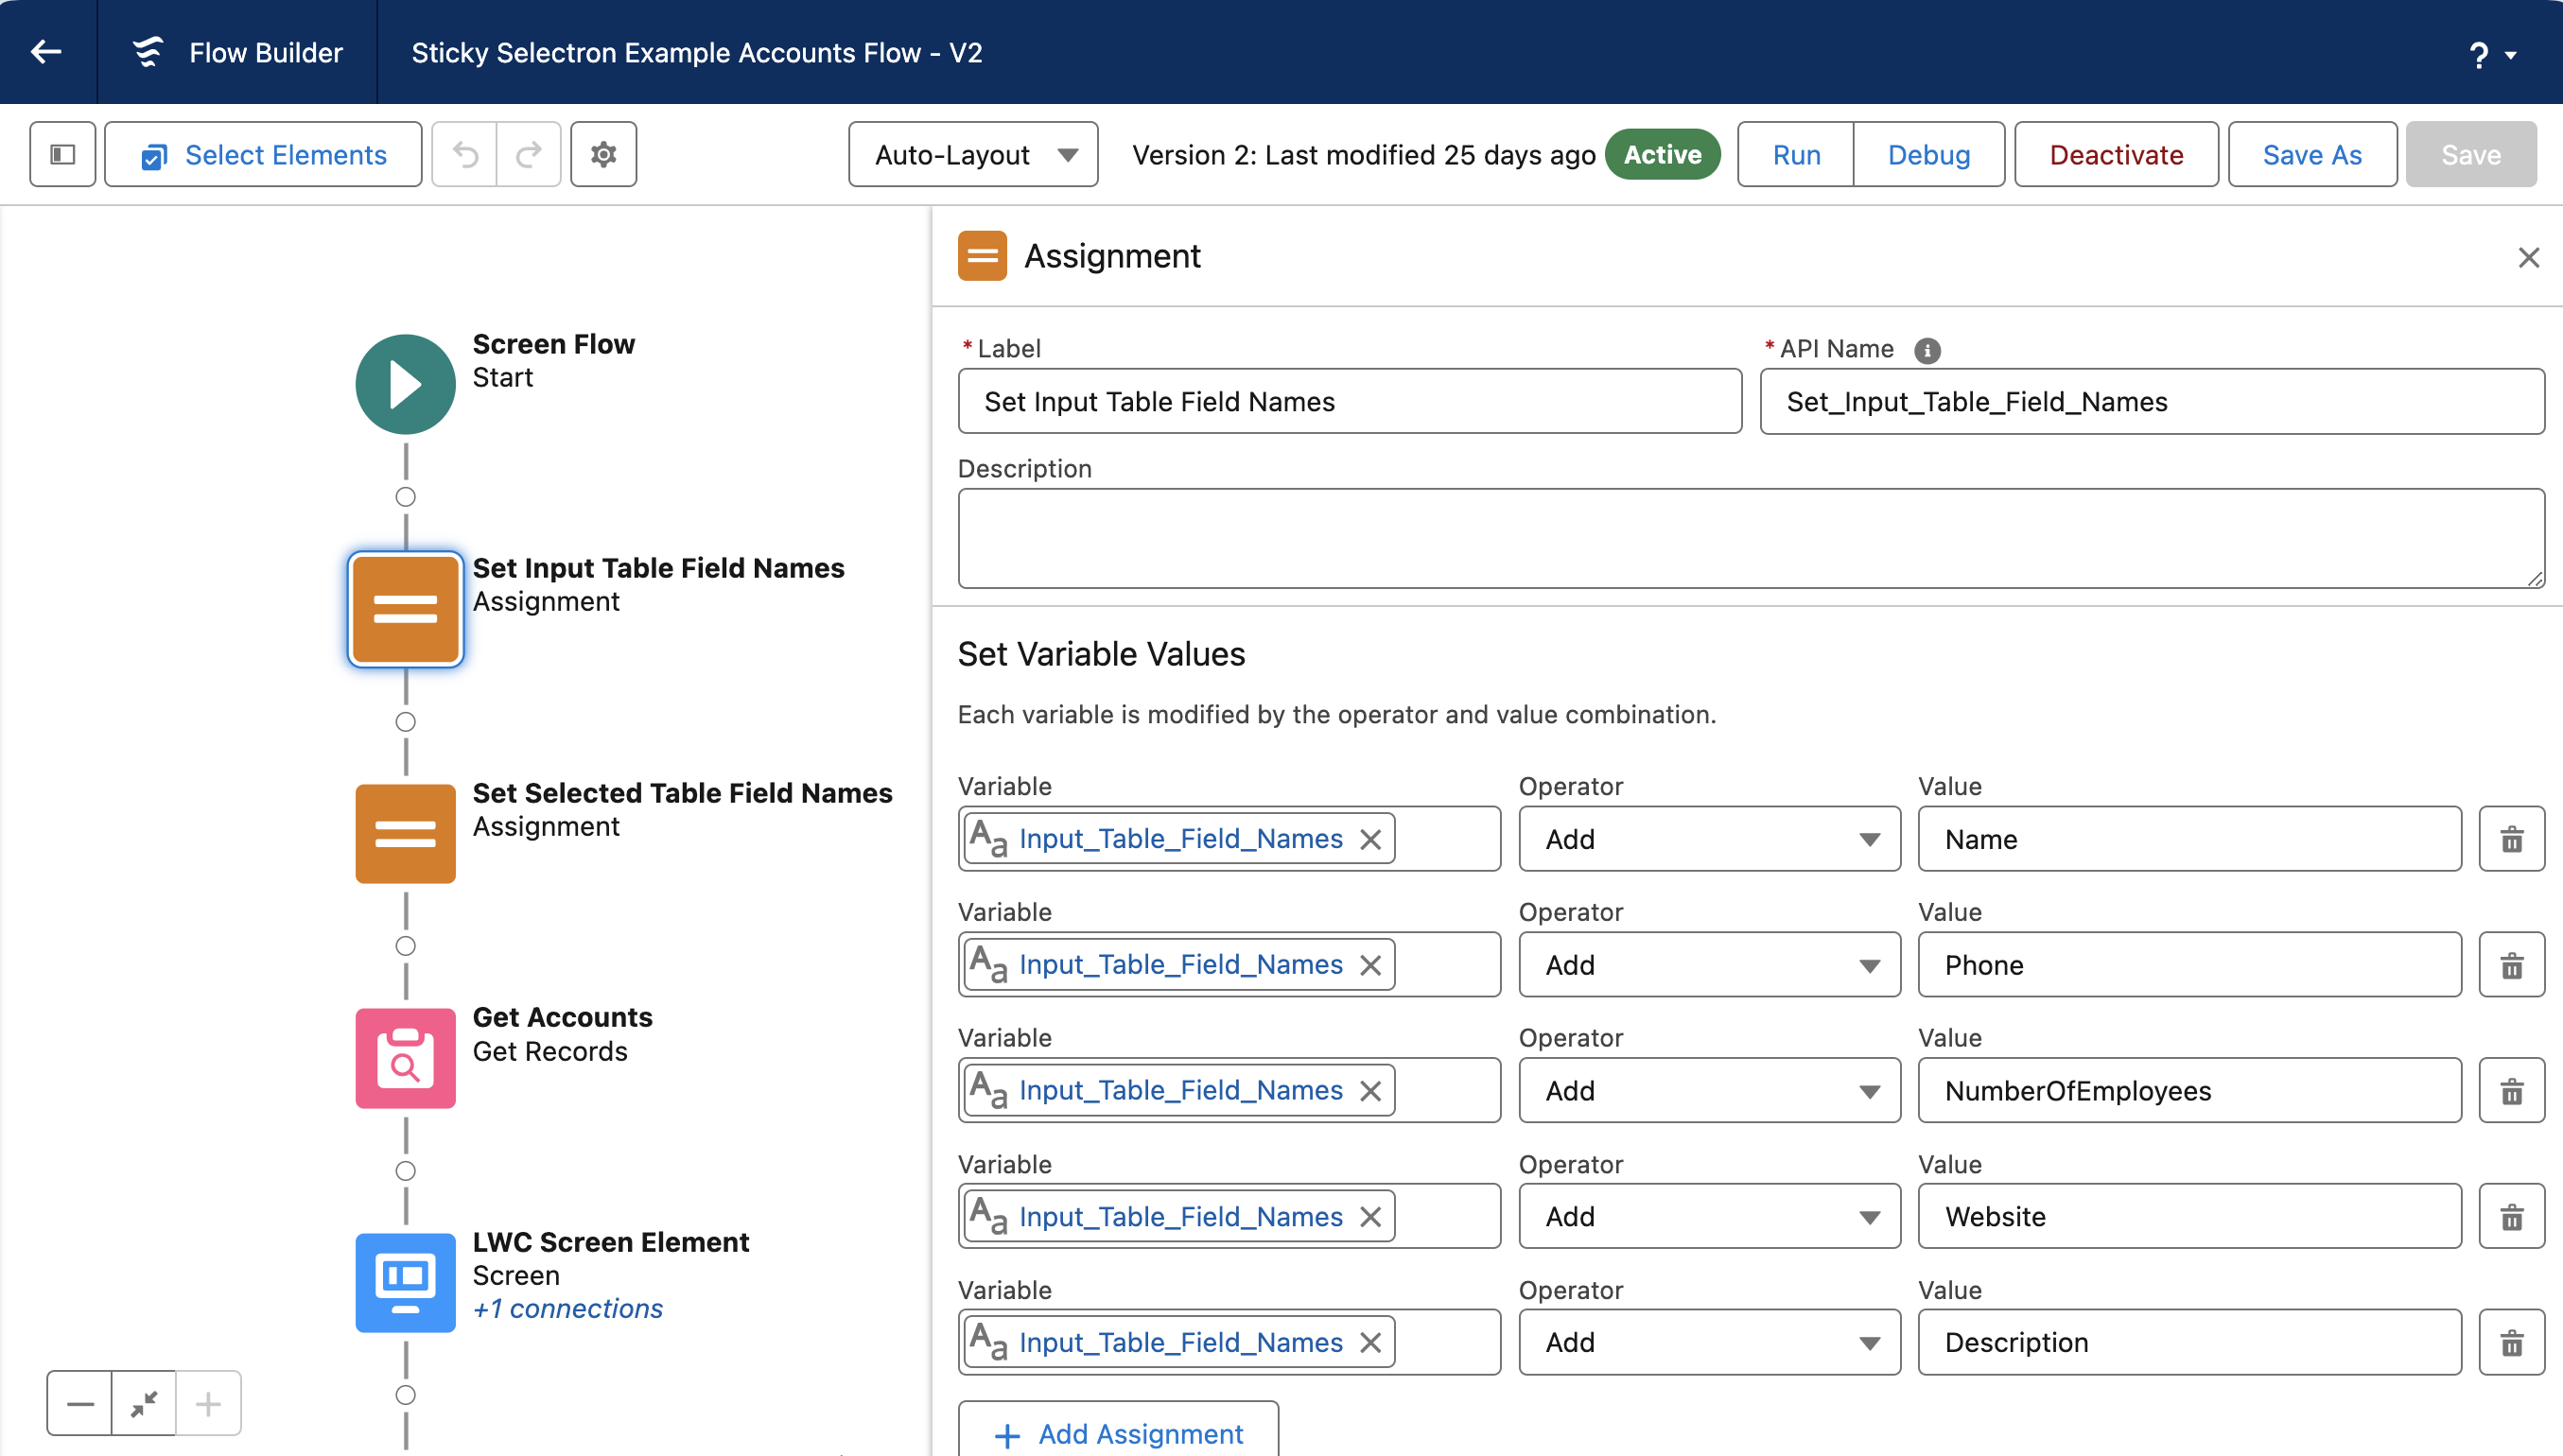Screen dimensions: 2563x1456
Task: Deactivate the flow
Action: [2116, 154]
